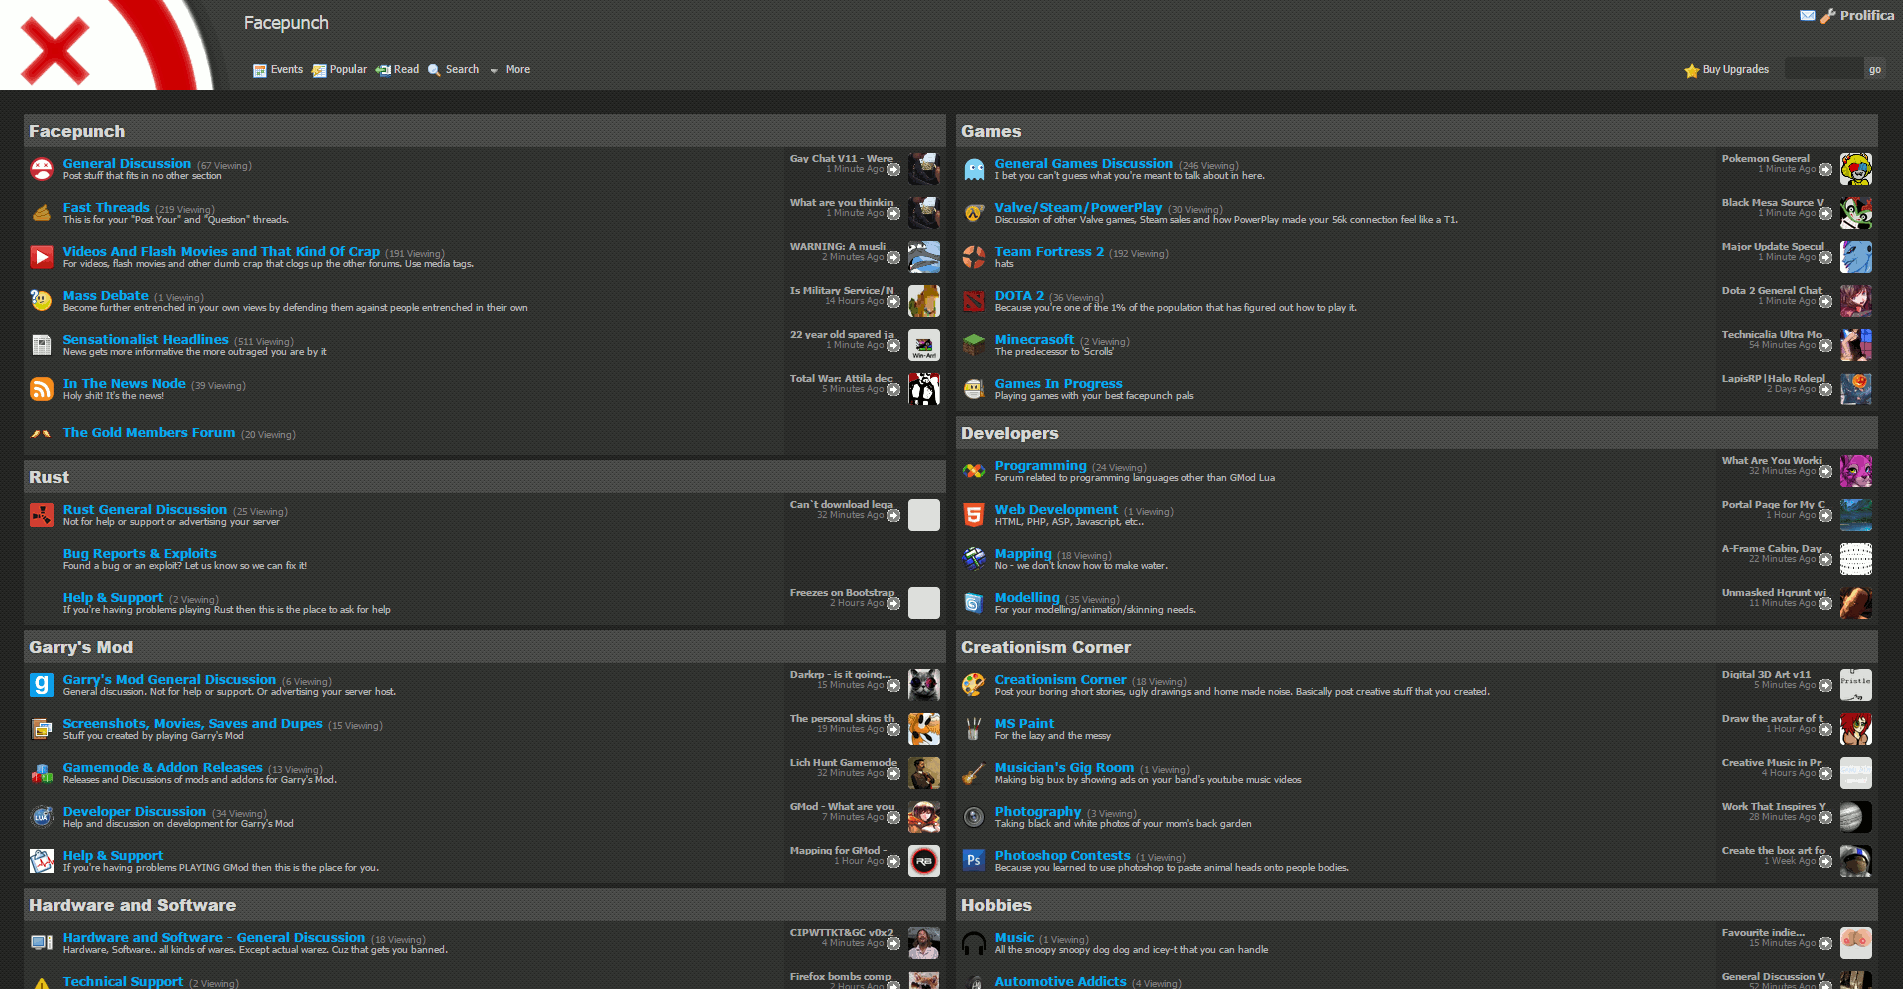Image resolution: width=1903 pixels, height=989 pixels.
Task: Open the Sensationalist Headlines forum
Action: click(x=146, y=340)
